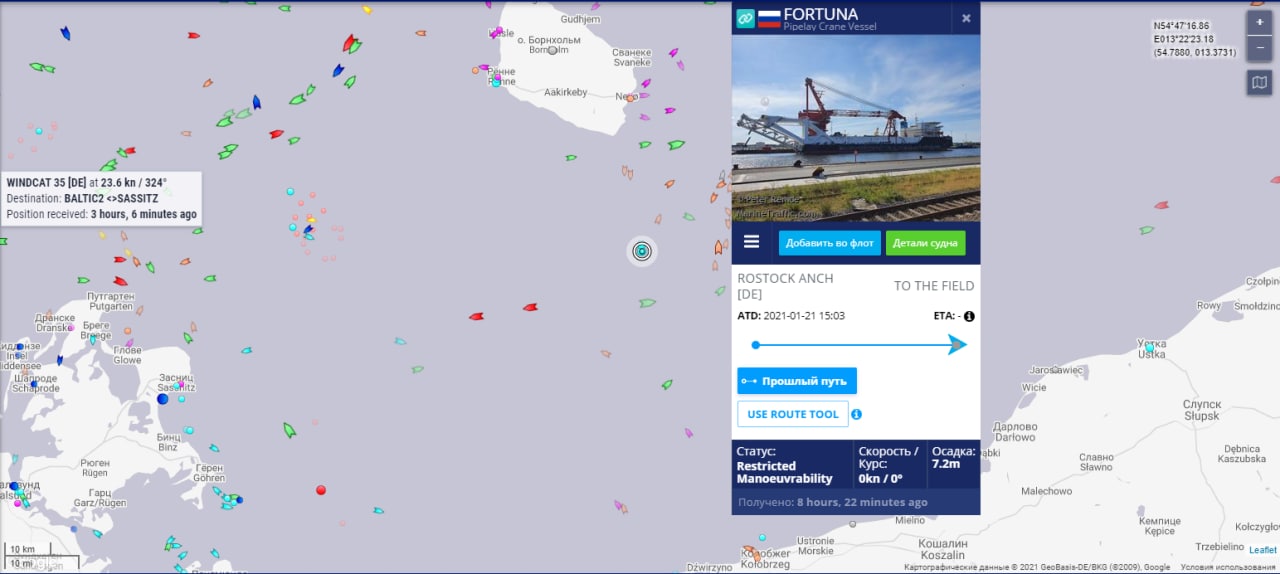This screenshot has height=574, width=1280.
Task: Click the ROSTOCK ANCH [DE] departure port text
Action: (x=785, y=286)
